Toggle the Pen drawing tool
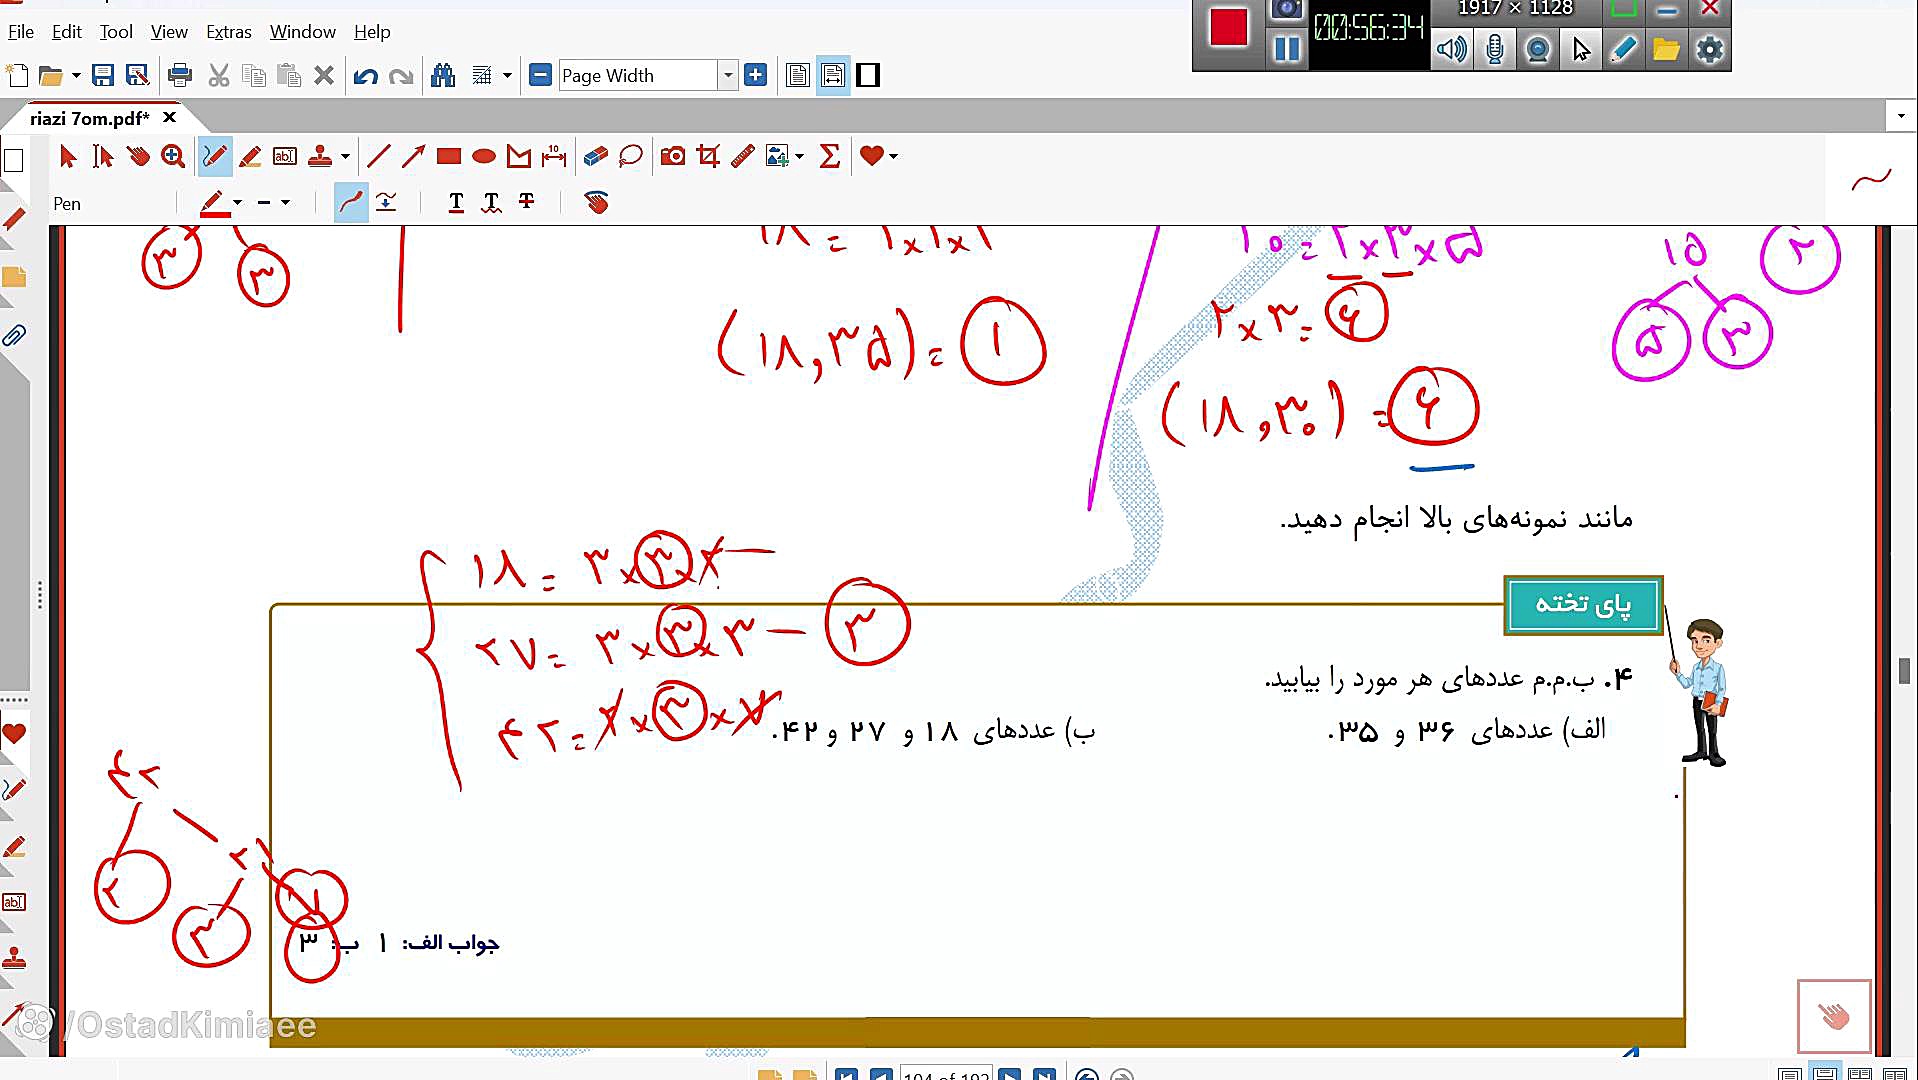 215,156
